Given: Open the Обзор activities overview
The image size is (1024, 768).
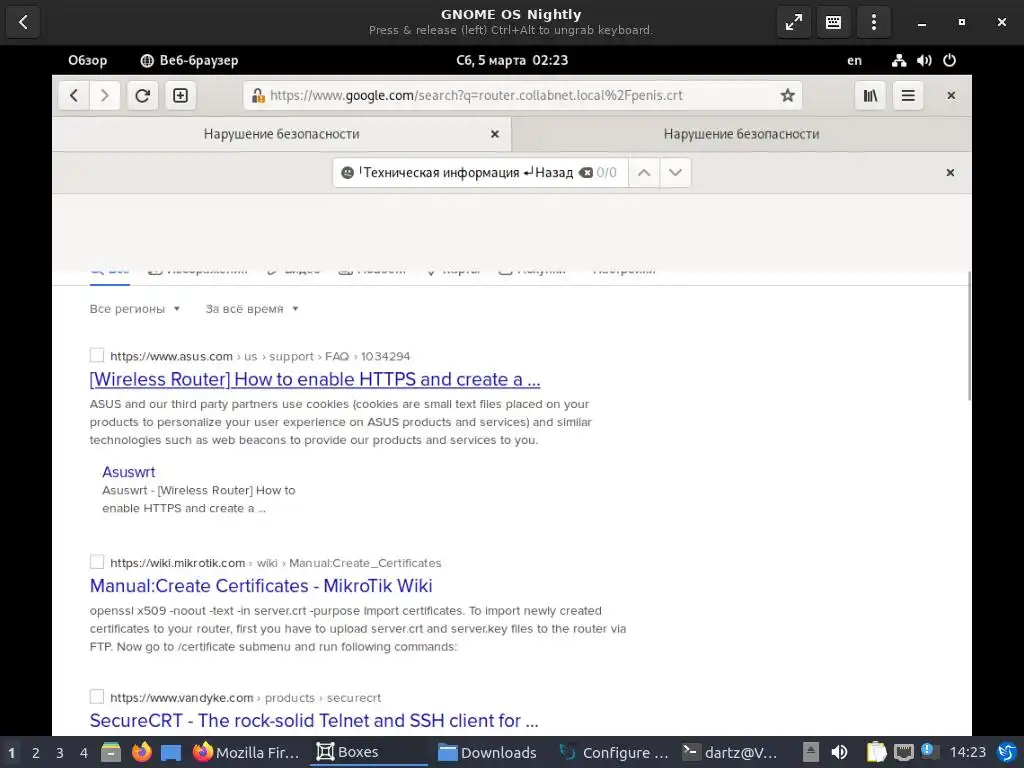Looking at the screenshot, I should pyautogui.click(x=88, y=61).
